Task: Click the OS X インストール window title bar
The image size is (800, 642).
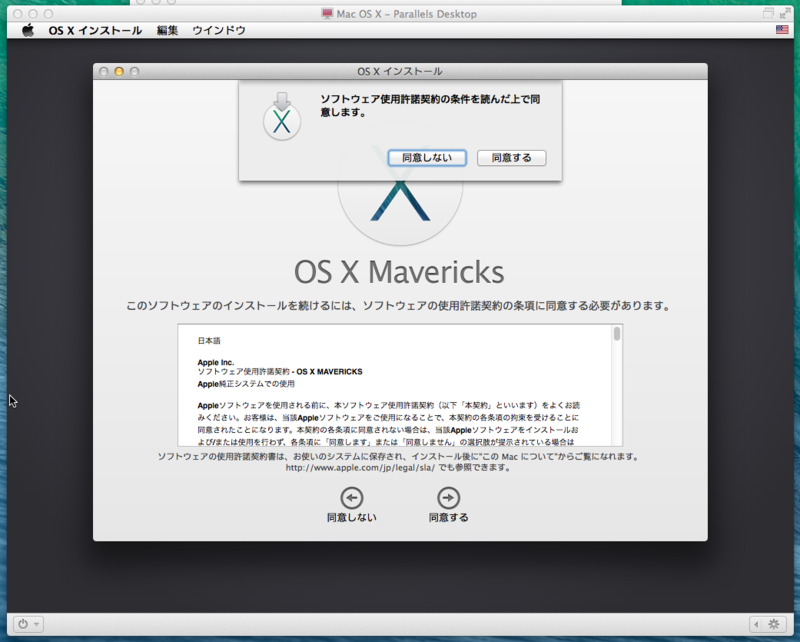Action: point(400,71)
